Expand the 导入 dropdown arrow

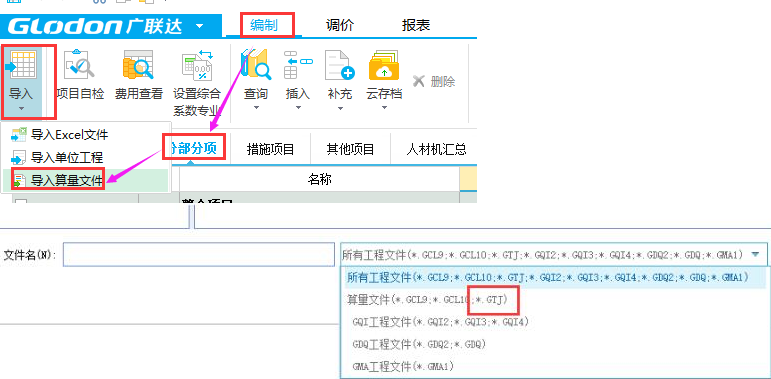coord(21,108)
